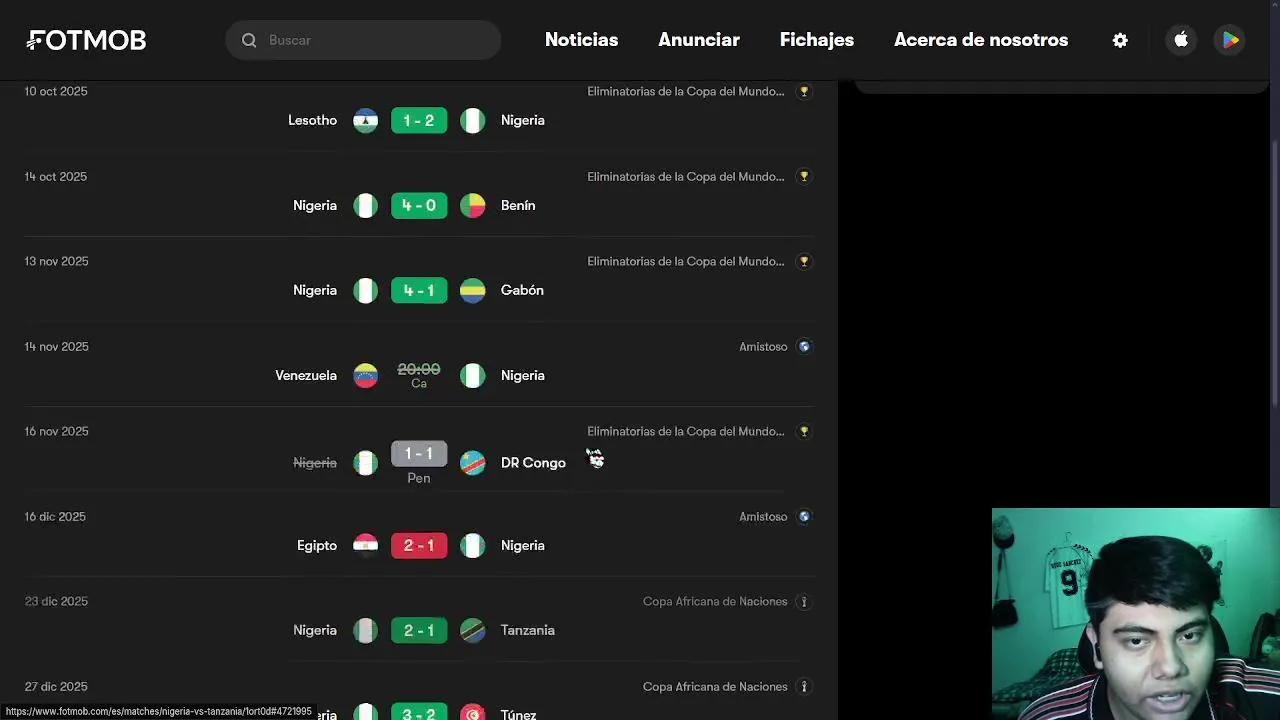Click the DR Congo team name
The height and width of the screenshot is (720, 1280).
(x=533, y=462)
